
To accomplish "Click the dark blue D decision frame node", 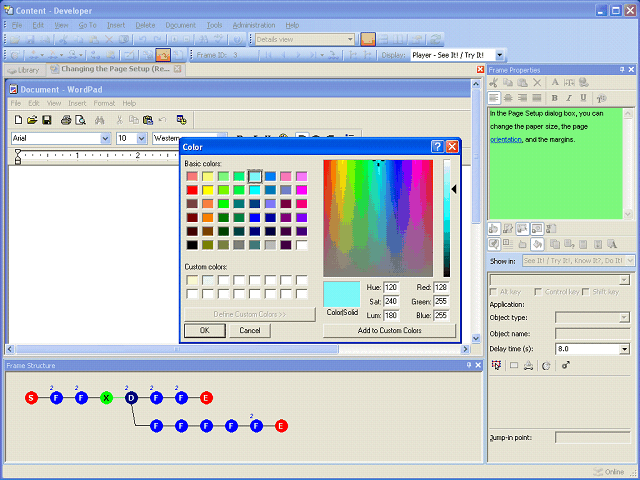I will [131, 398].
